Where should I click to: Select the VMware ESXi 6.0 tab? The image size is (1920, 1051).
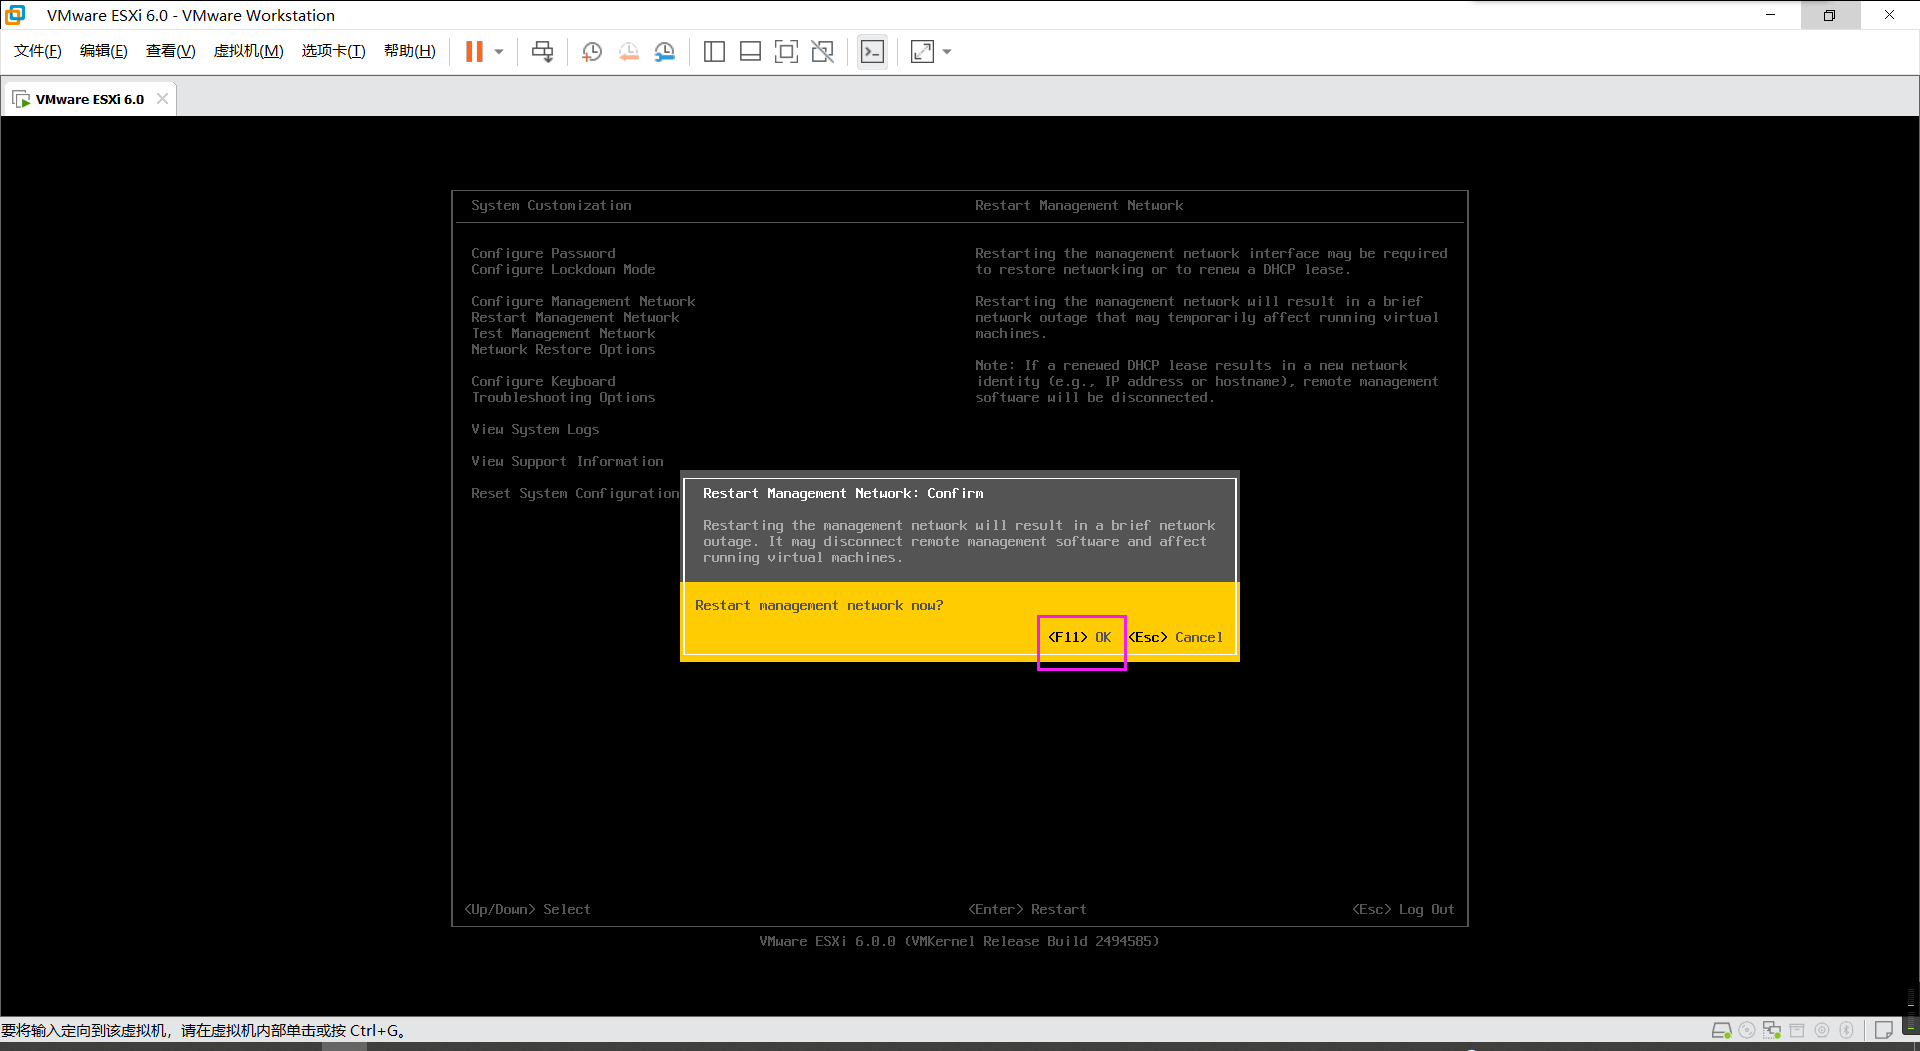[89, 99]
